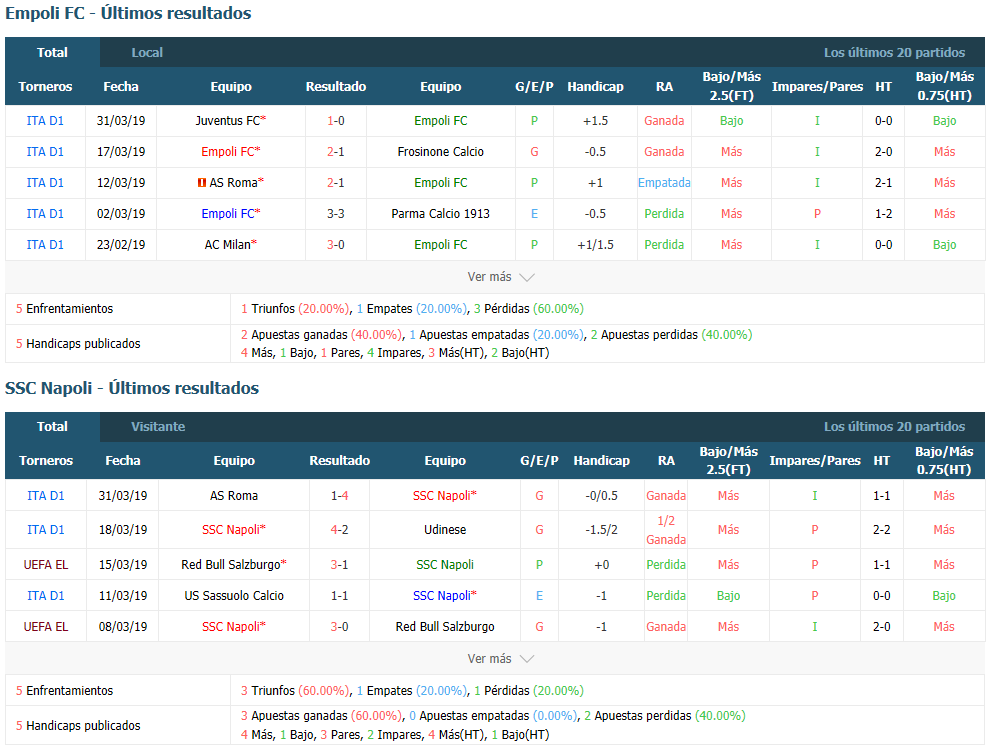Click Juventus FC team name
The image size is (987, 750).
pyautogui.click(x=227, y=120)
